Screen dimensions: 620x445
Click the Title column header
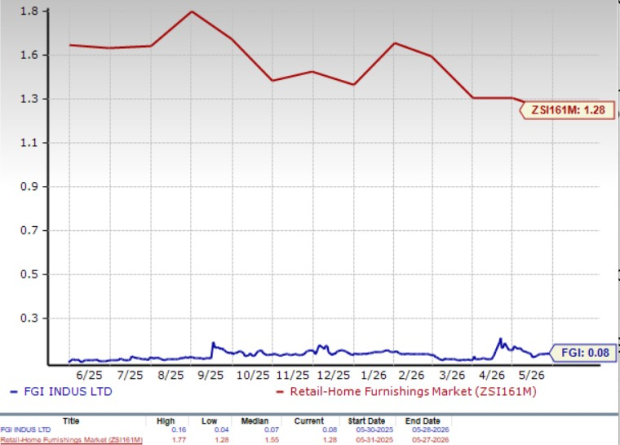coord(71,421)
